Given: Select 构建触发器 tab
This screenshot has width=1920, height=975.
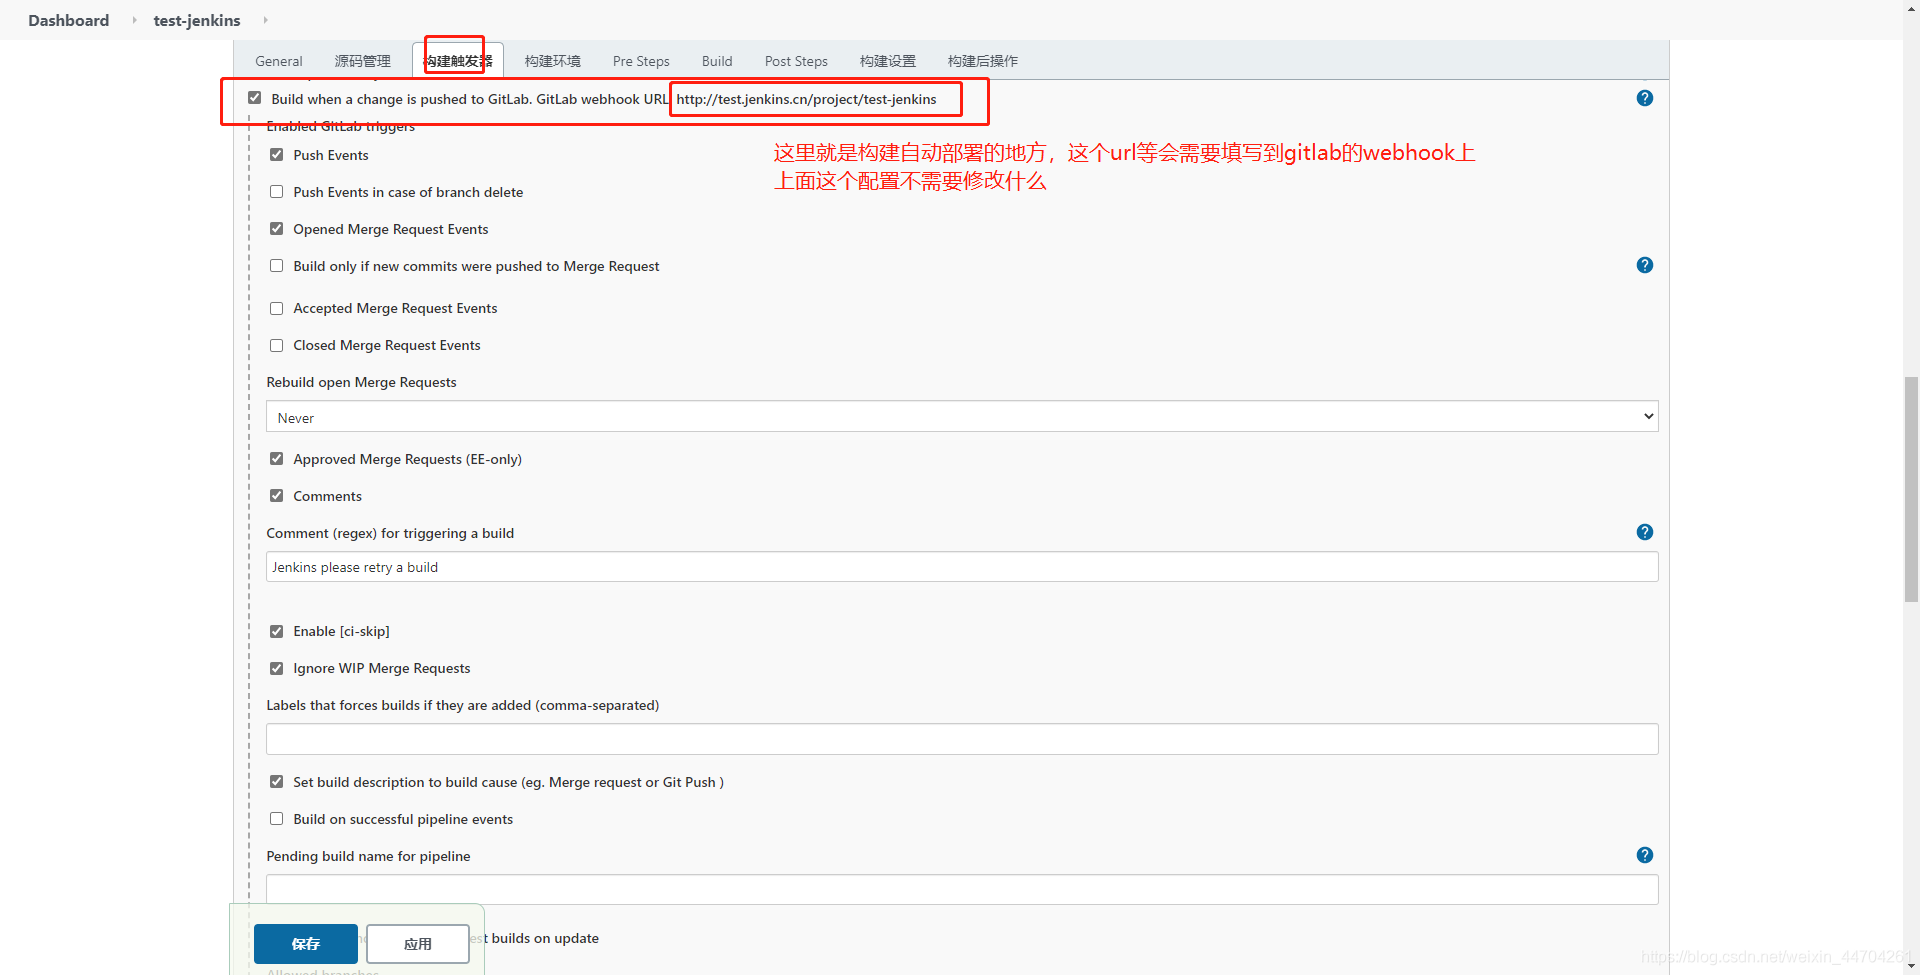Looking at the screenshot, I should click(x=458, y=61).
